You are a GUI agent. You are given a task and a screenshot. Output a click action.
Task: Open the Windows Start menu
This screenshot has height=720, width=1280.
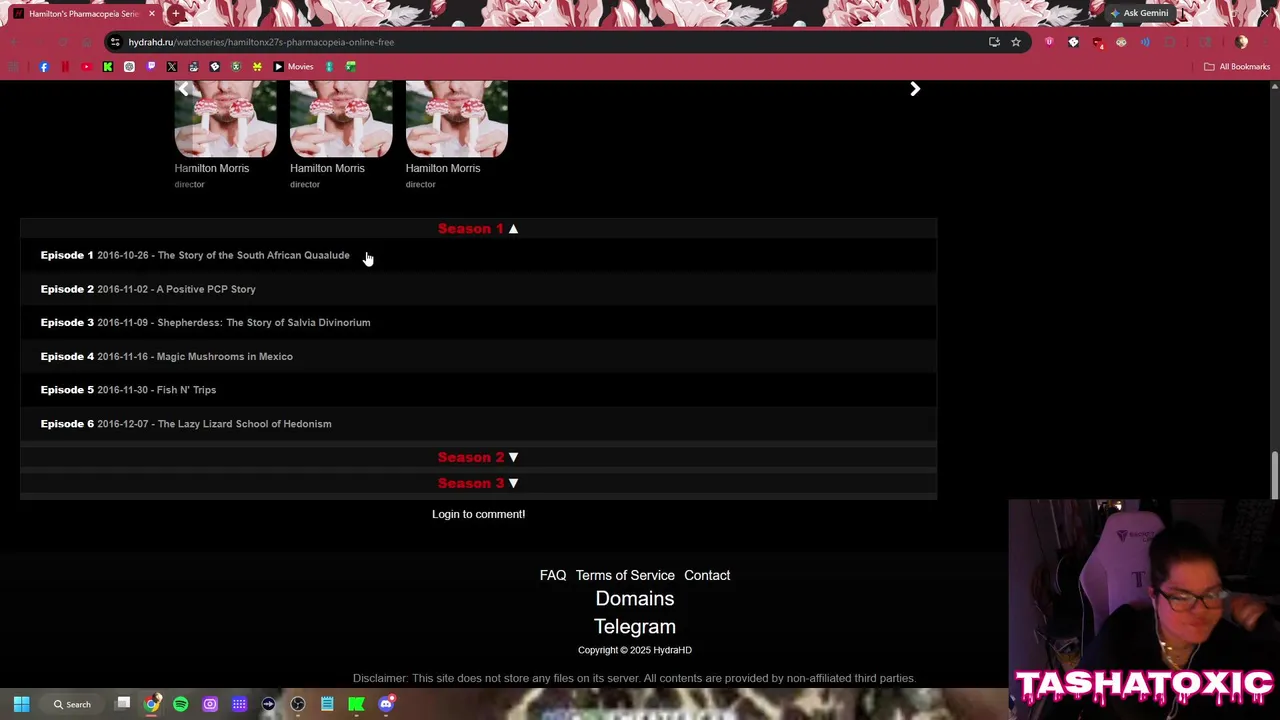21,704
